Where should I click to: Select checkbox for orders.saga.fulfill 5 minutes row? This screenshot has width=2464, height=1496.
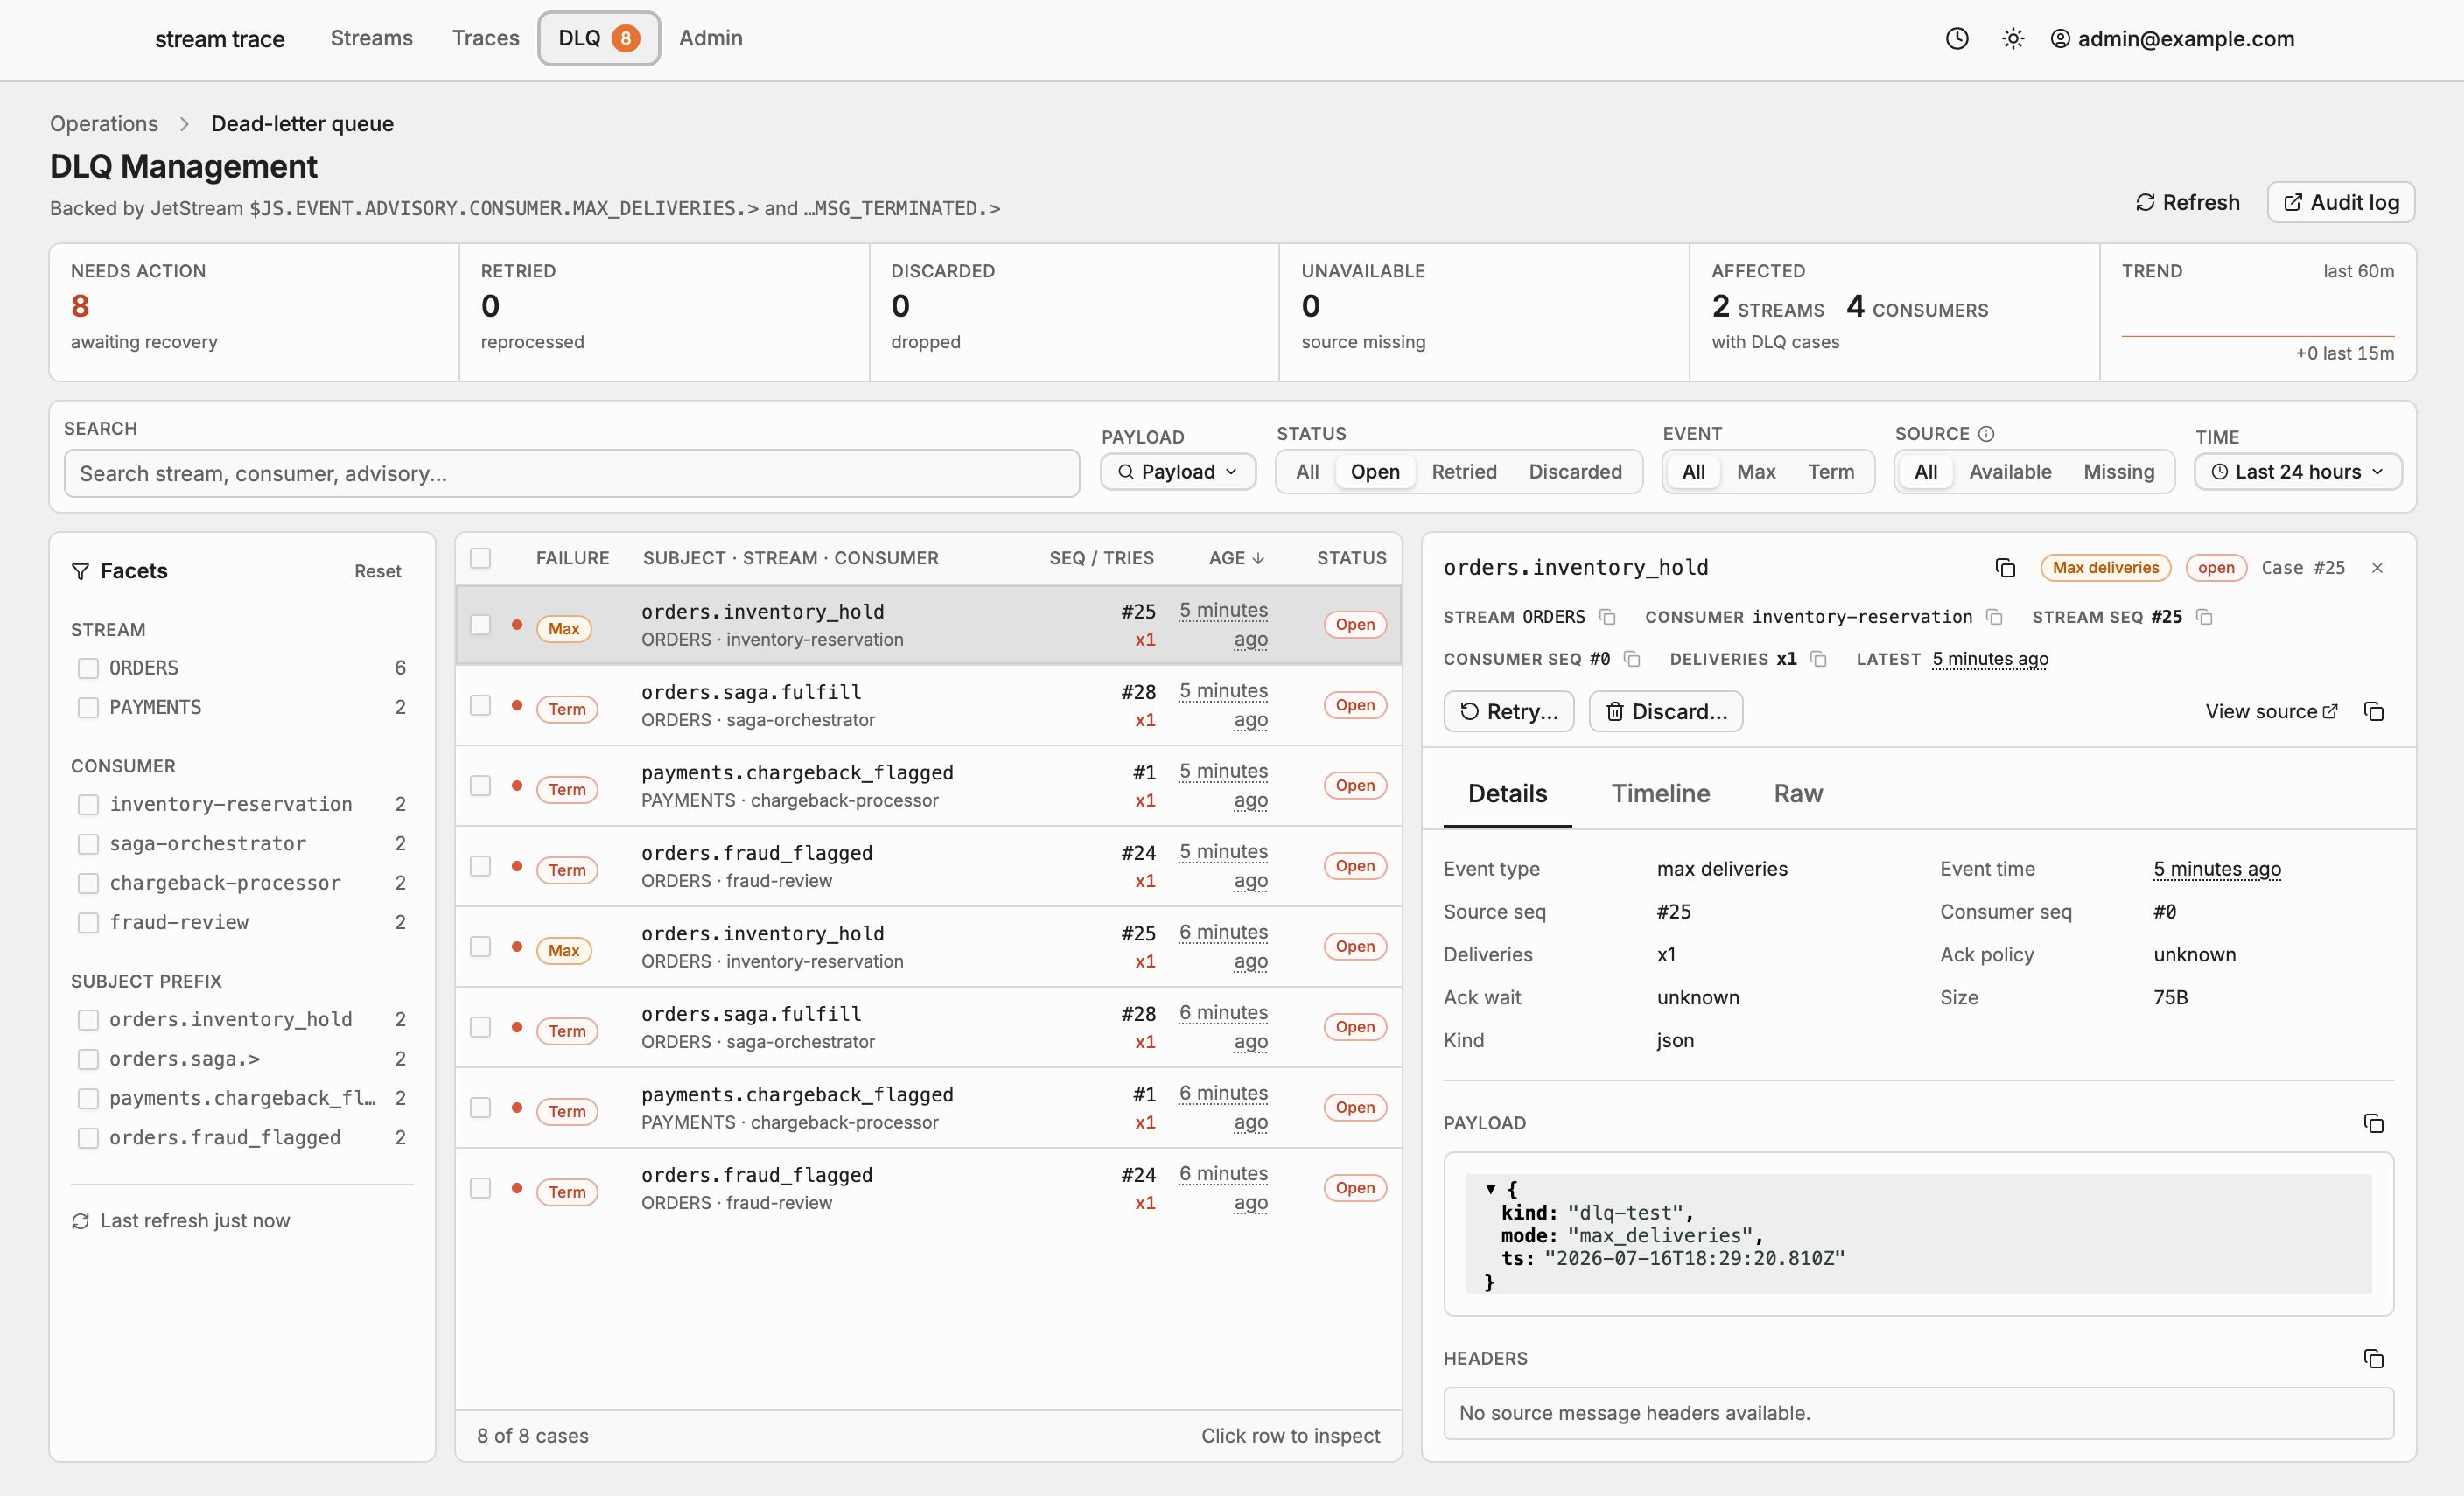pos(481,705)
